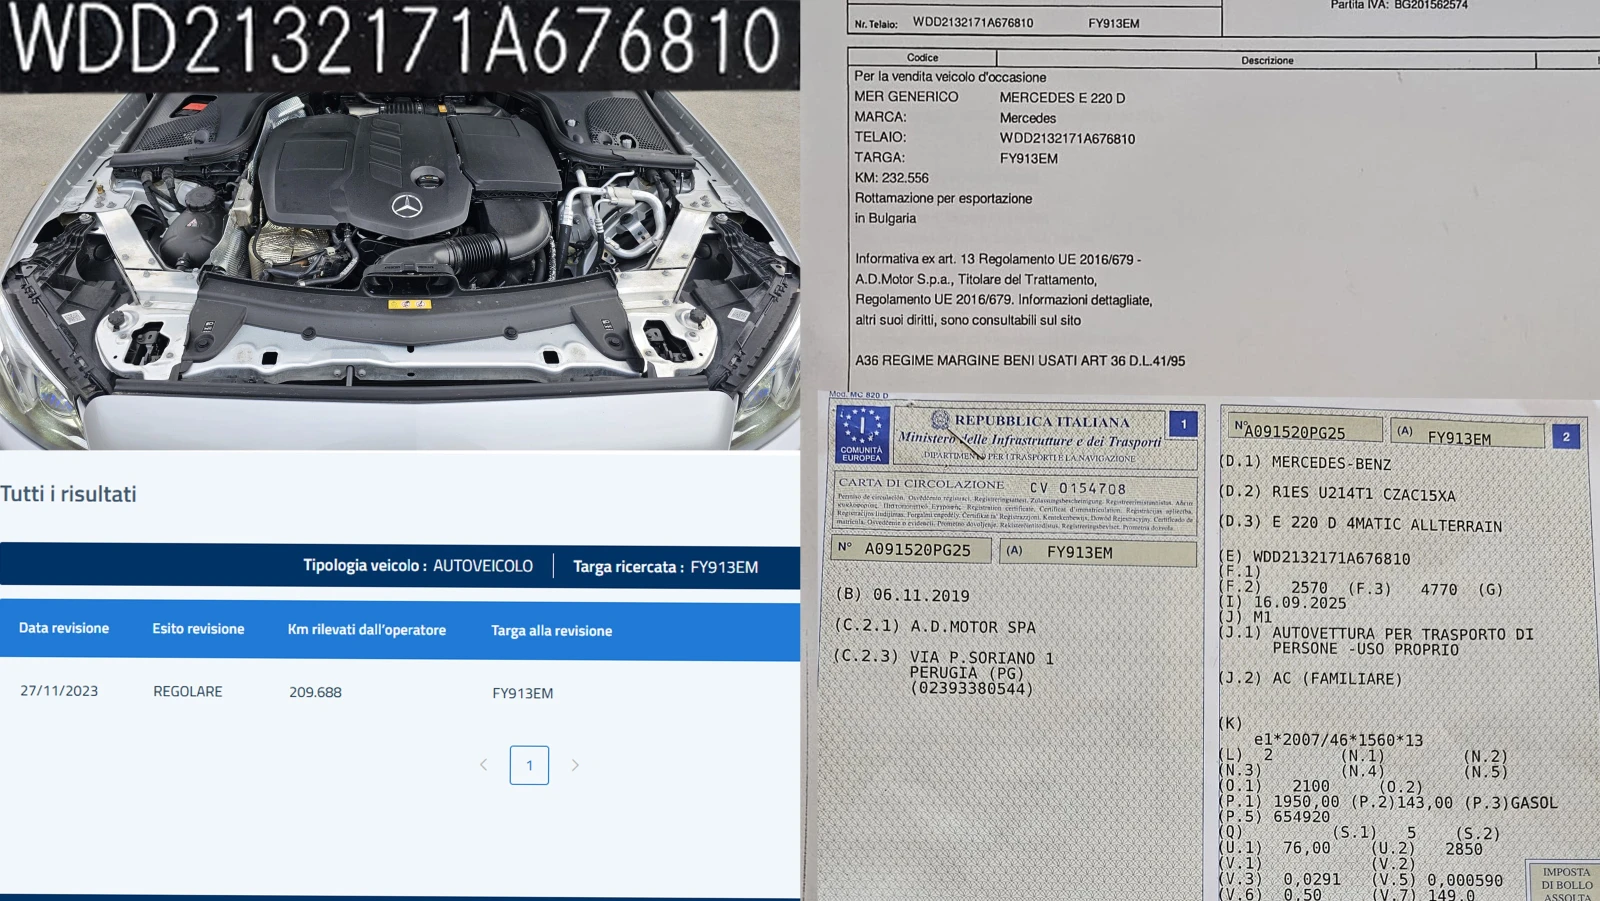Click the revision date 27/11/2023 cell

(x=59, y=691)
